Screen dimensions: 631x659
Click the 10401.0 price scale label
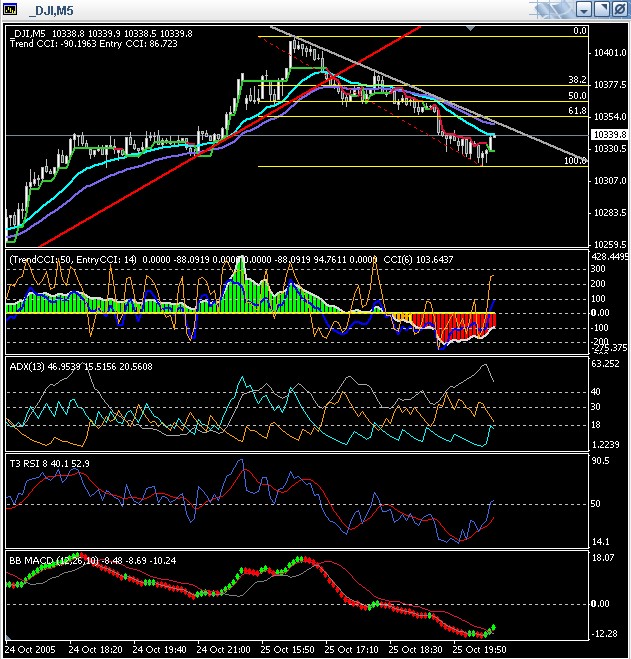610,53
